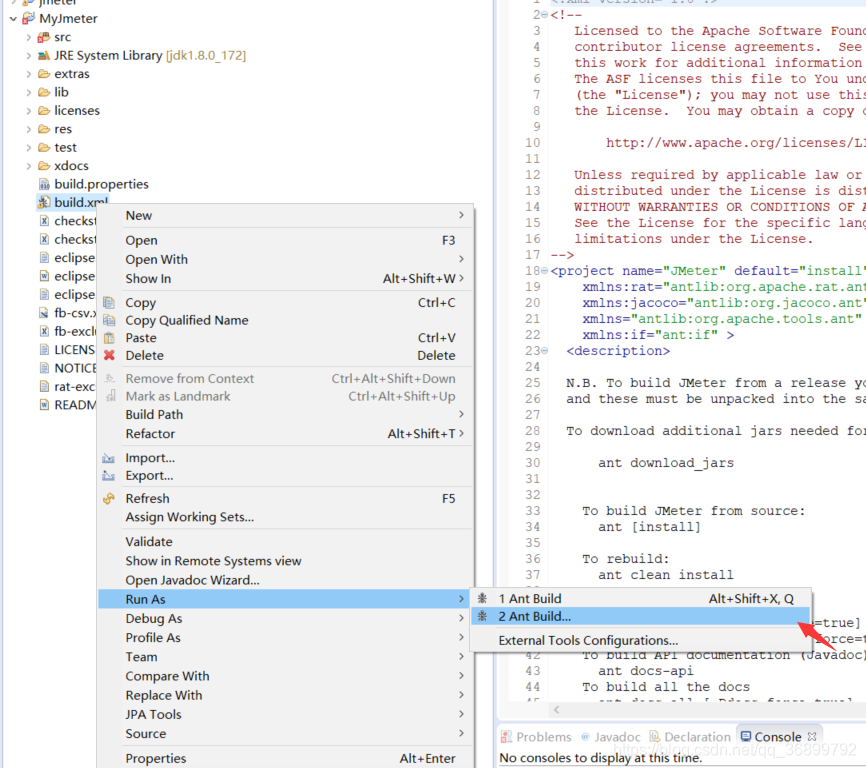
Task: Select 1 Ant Build in submenu
Action: point(641,598)
